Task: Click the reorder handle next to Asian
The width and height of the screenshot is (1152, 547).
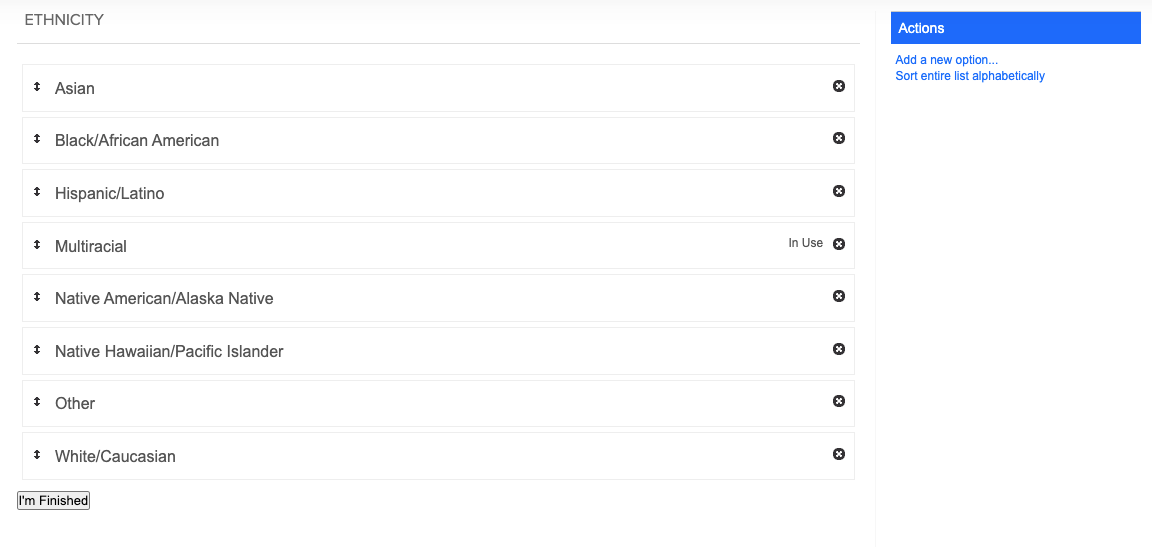Action: (x=37, y=87)
